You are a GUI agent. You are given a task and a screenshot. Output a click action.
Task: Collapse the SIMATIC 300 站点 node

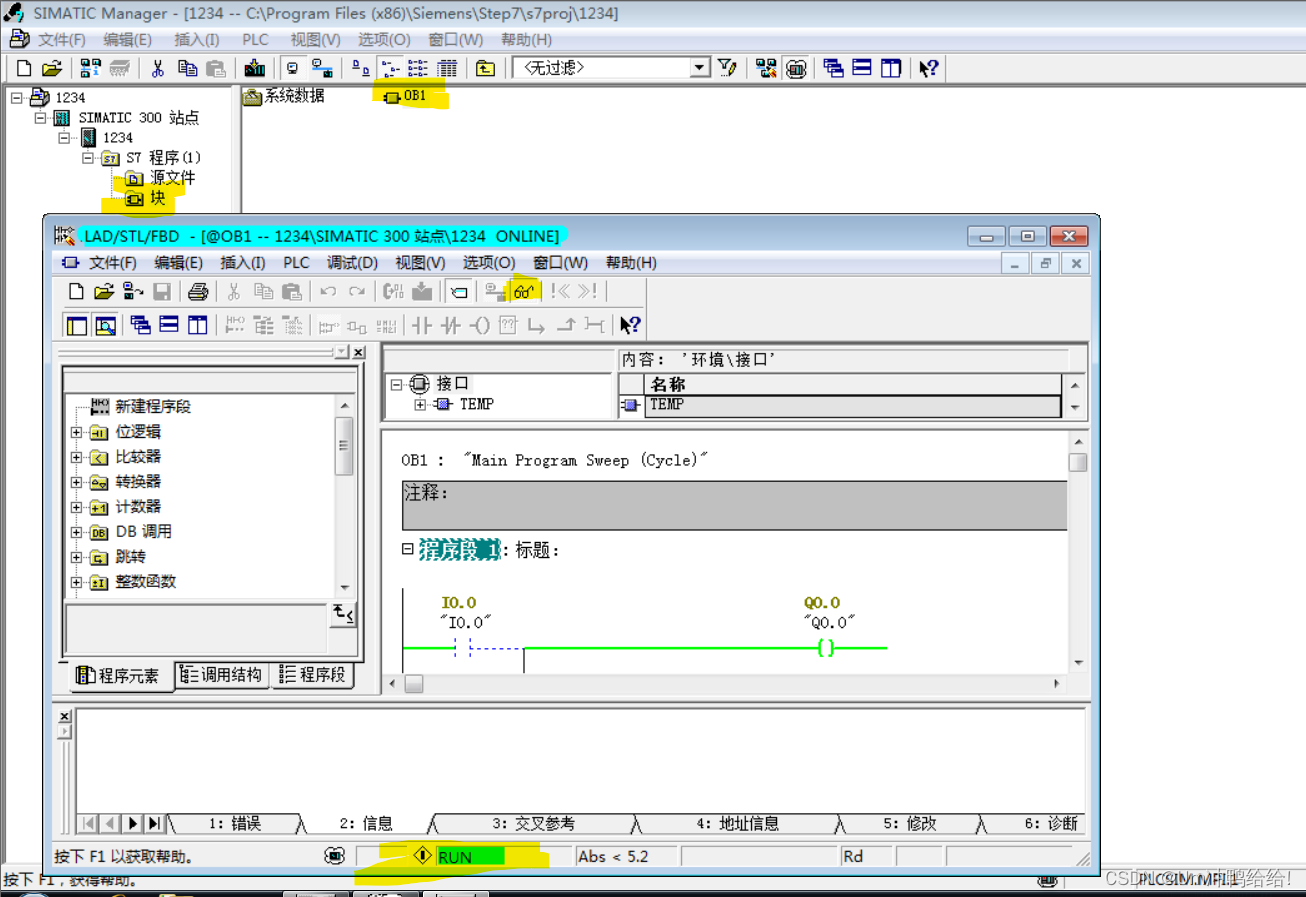pyautogui.click(x=41, y=118)
